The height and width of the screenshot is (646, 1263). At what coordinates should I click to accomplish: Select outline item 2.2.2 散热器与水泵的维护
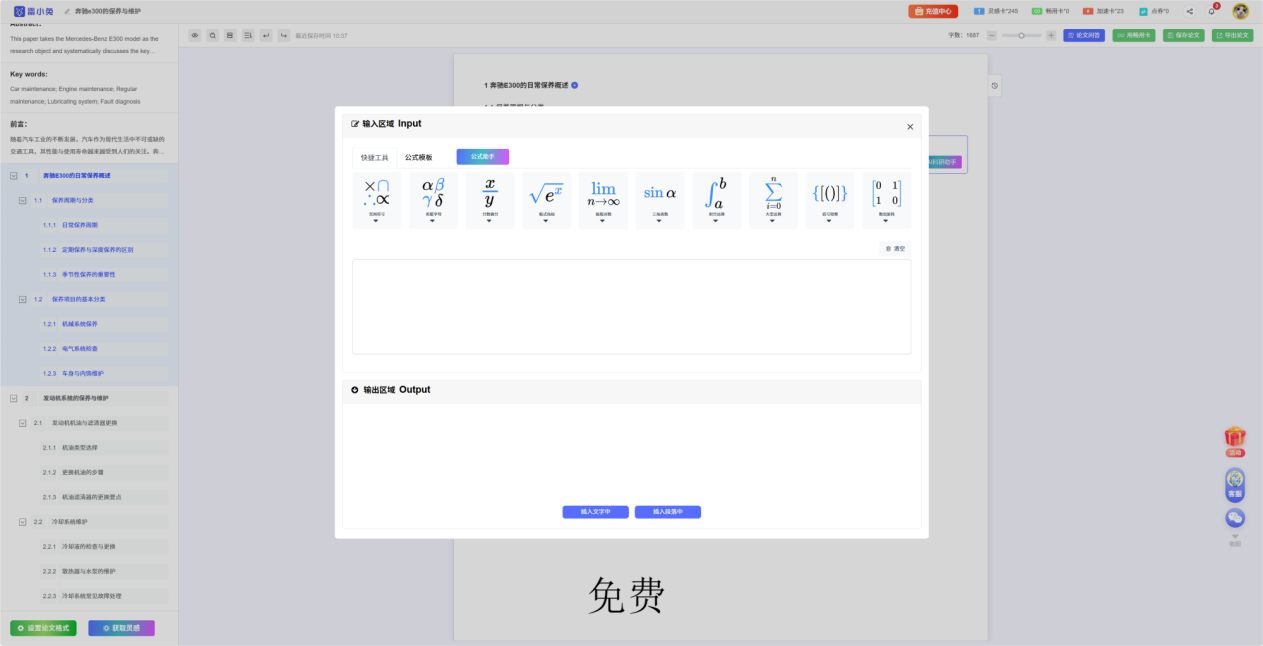(x=106, y=571)
